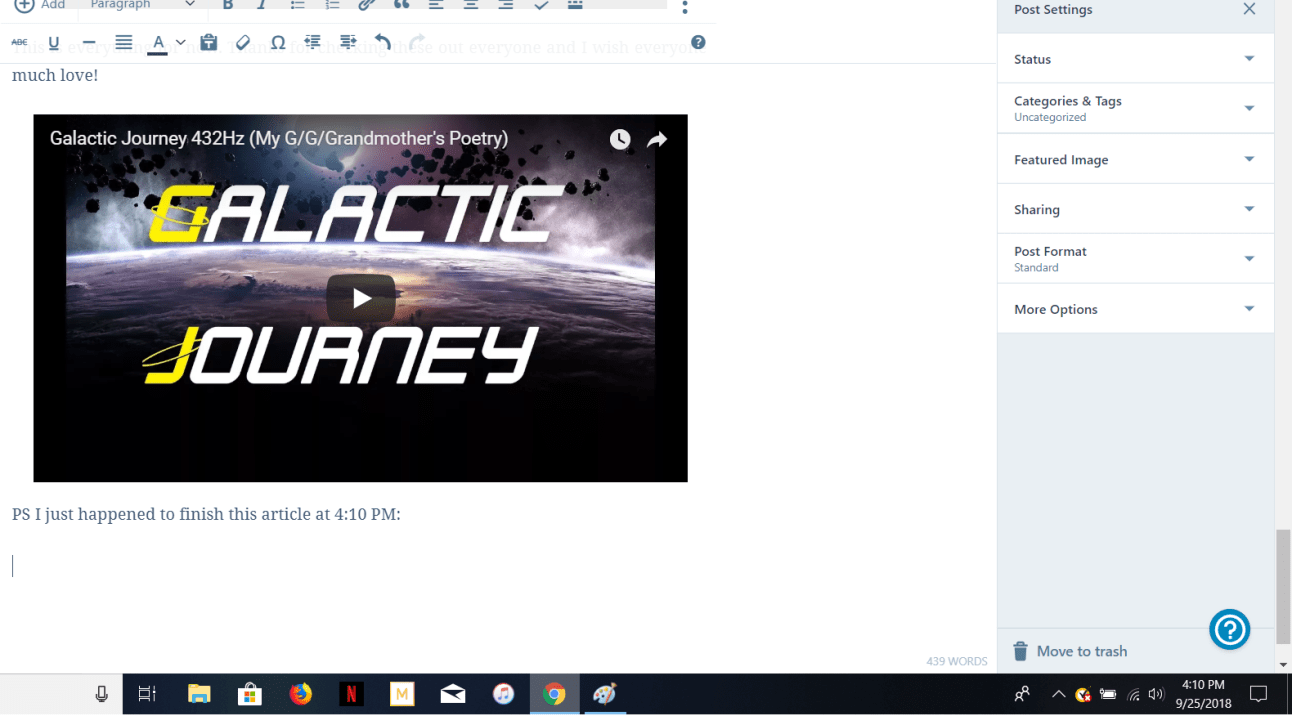Image resolution: width=1292 pixels, height=716 pixels.
Task: Click the video's Watch later clock icon
Action: pos(620,139)
